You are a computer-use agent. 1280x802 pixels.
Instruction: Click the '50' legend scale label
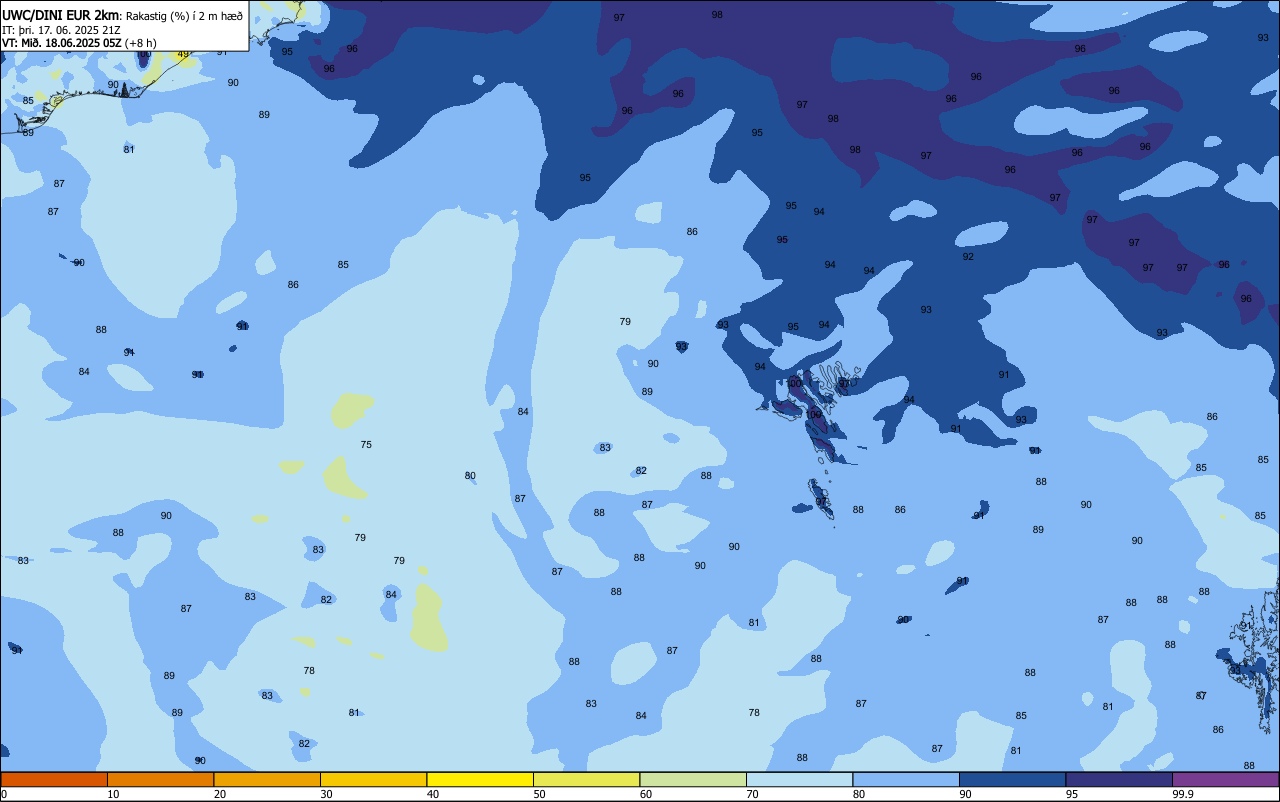tap(539, 794)
